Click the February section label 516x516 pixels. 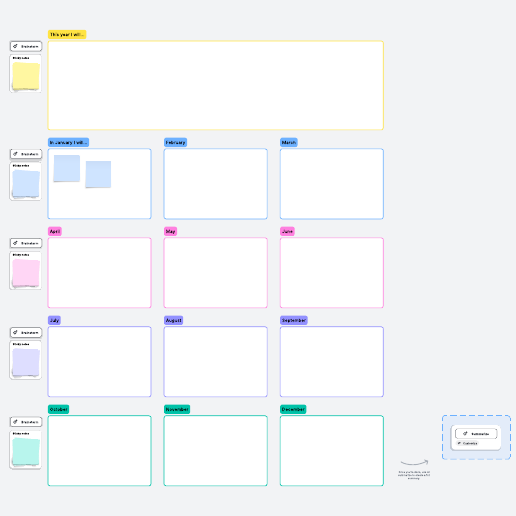[x=175, y=142]
